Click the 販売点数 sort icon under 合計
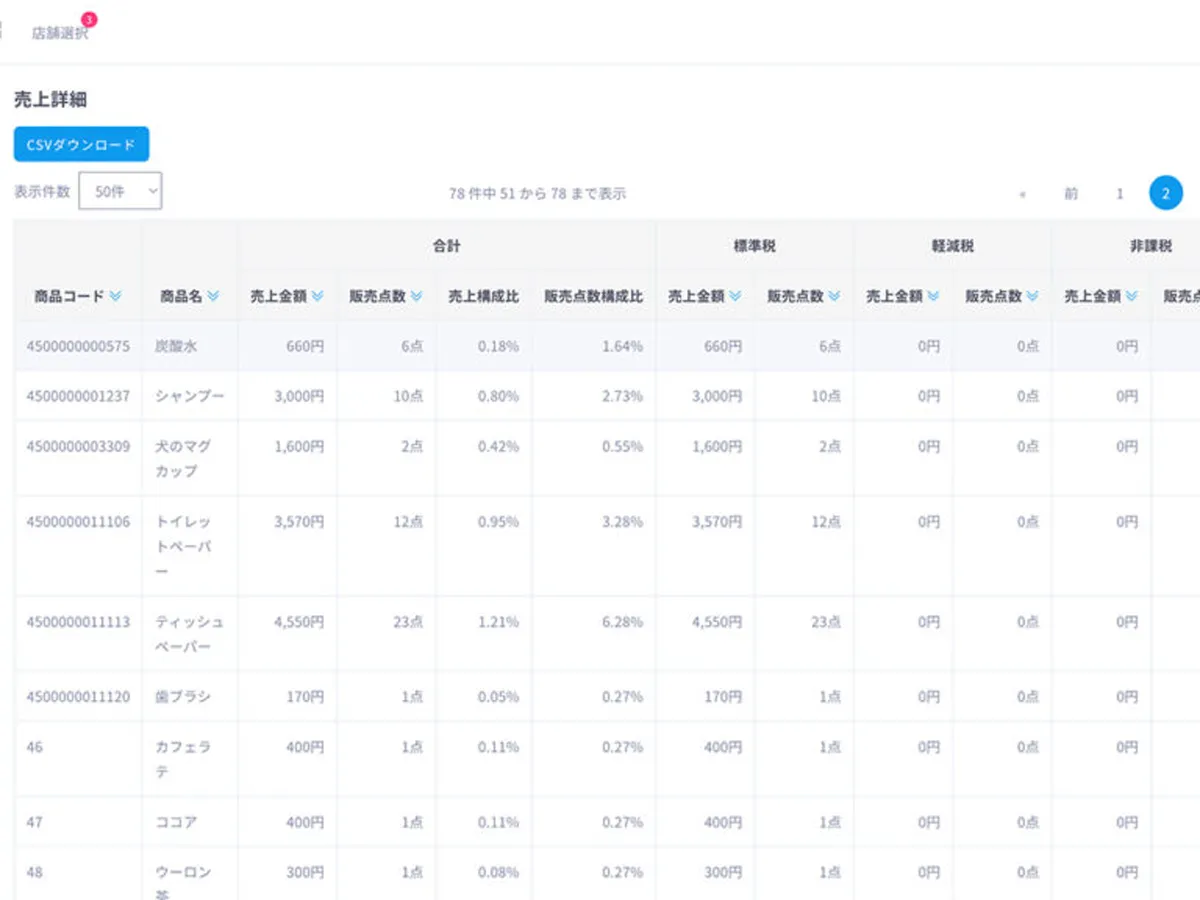1200x900 pixels. tap(416, 297)
